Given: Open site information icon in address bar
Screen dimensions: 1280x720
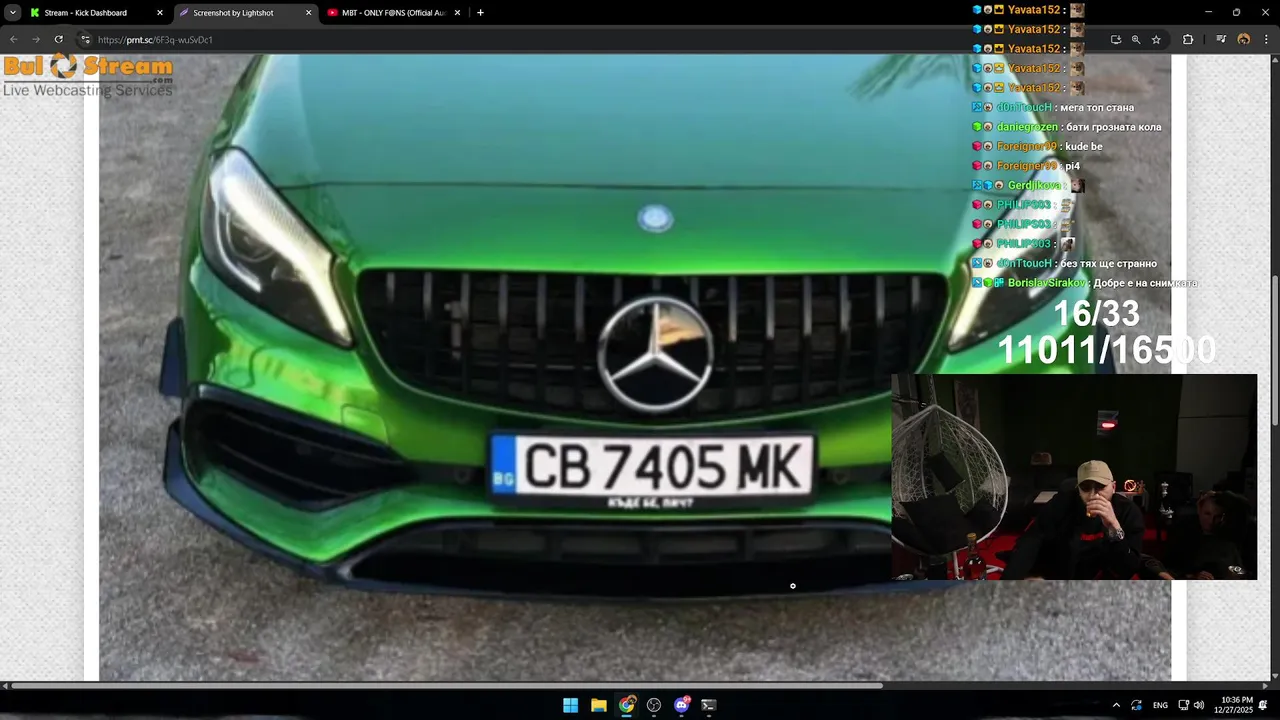Looking at the screenshot, I should click(x=85, y=40).
